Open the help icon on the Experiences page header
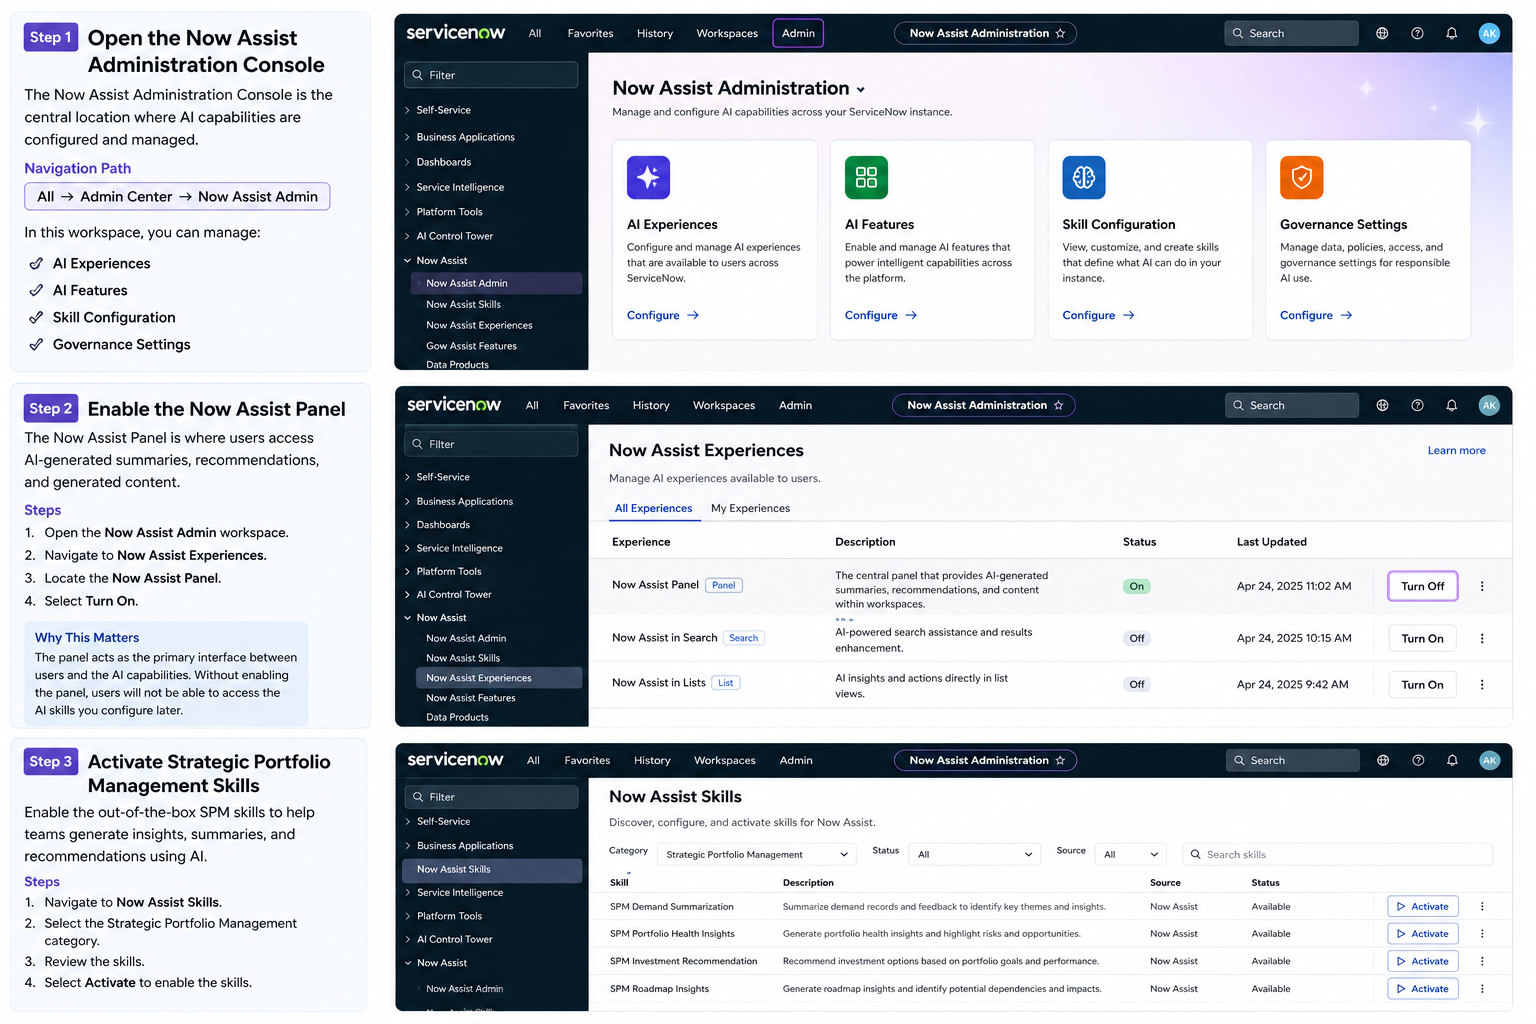The width and height of the screenshot is (1536, 1024). click(1417, 405)
